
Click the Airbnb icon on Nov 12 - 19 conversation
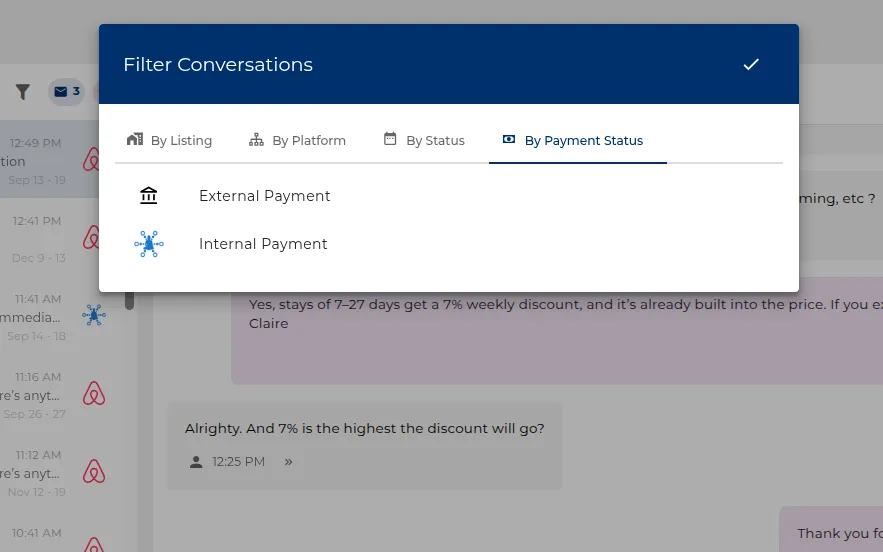(x=94, y=471)
